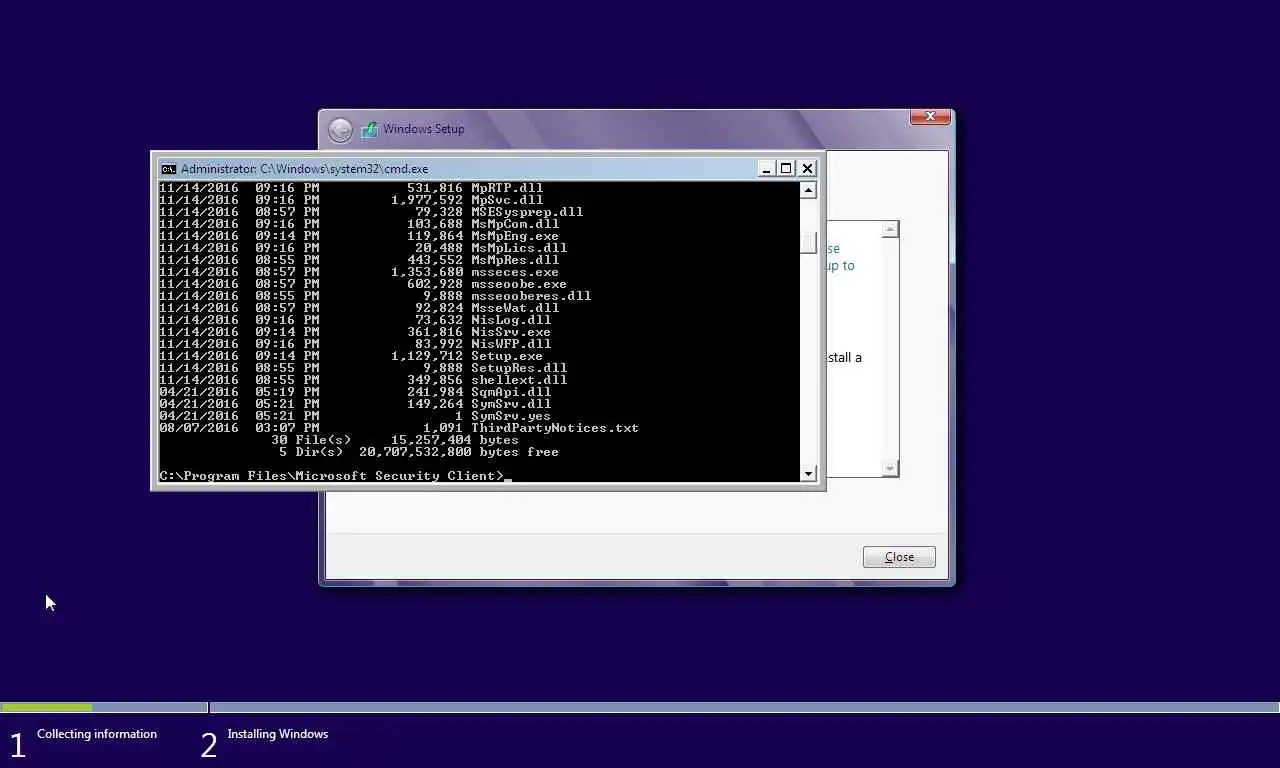This screenshot has width=1280, height=768.
Task: Click the Close button in Windows Setup
Action: coord(899,557)
